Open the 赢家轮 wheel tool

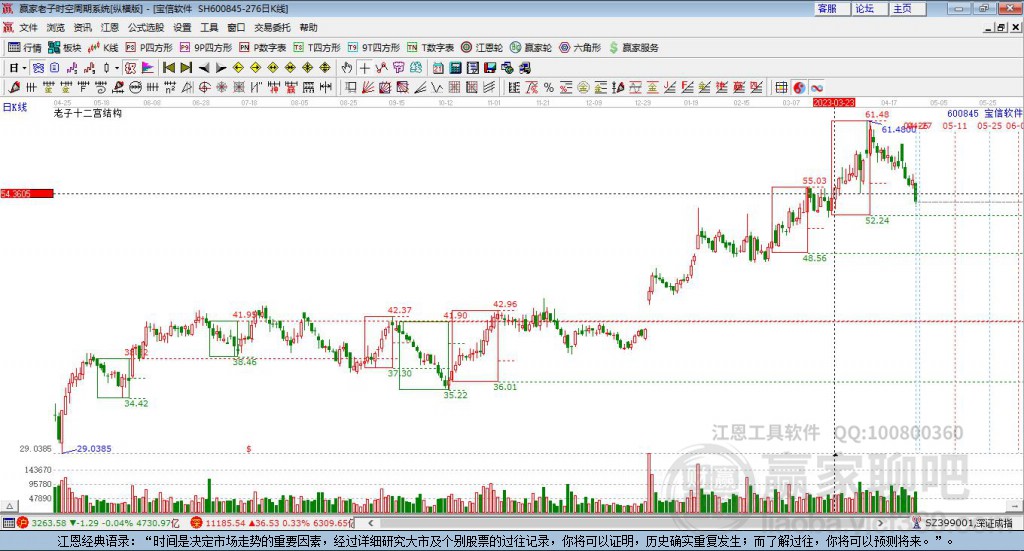coord(530,48)
